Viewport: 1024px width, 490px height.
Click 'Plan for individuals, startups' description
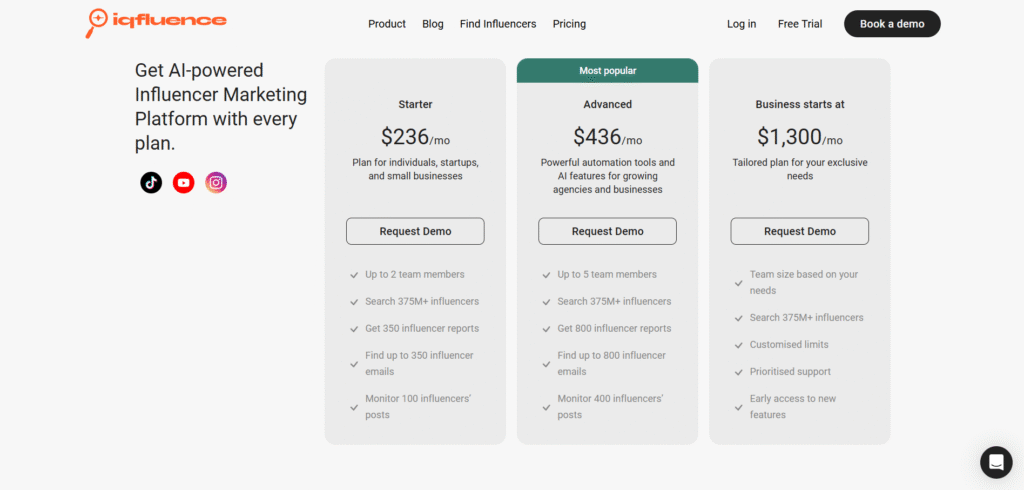click(x=415, y=169)
